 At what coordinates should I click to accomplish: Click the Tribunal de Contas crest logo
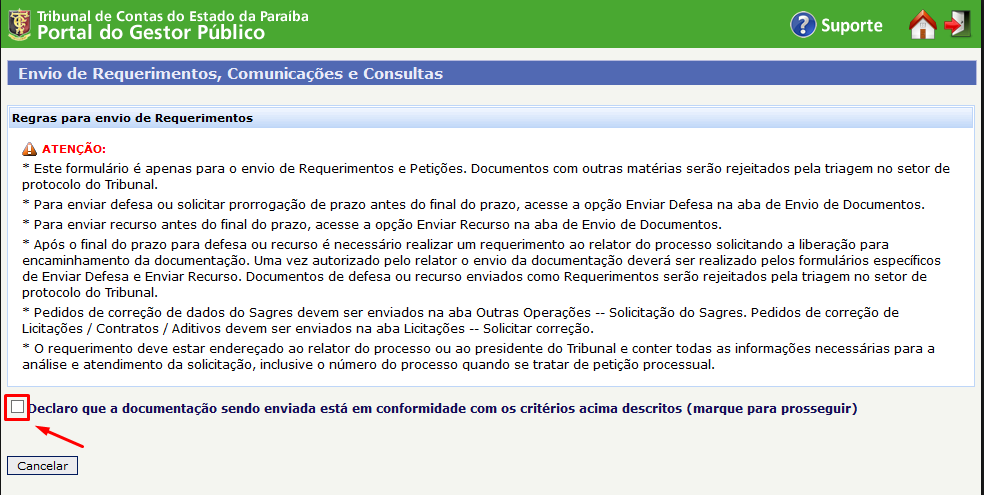click(x=19, y=25)
